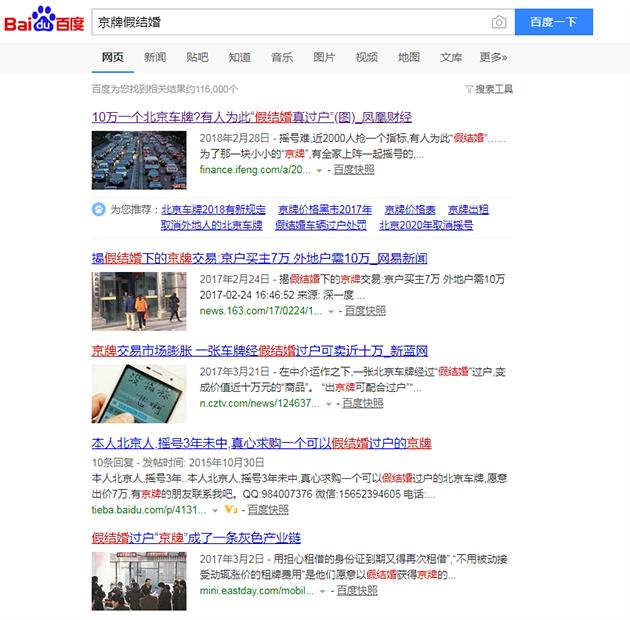Open the mini.eastday.com URL
The width and height of the screenshot is (630, 620).
pos(257,591)
